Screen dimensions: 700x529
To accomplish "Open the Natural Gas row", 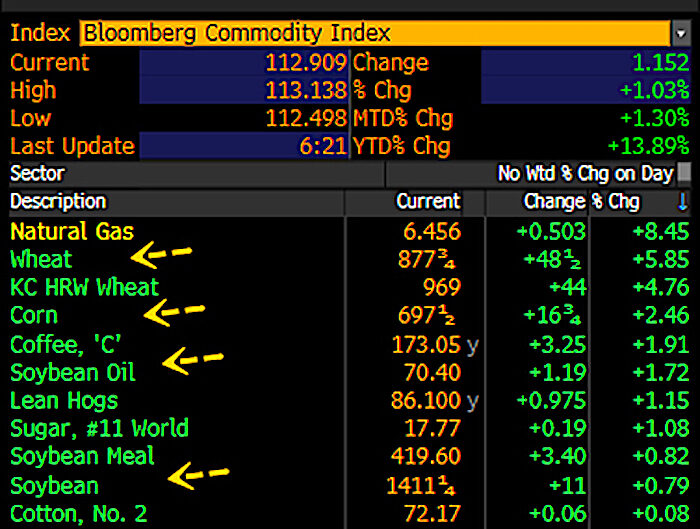I will [350, 231].
